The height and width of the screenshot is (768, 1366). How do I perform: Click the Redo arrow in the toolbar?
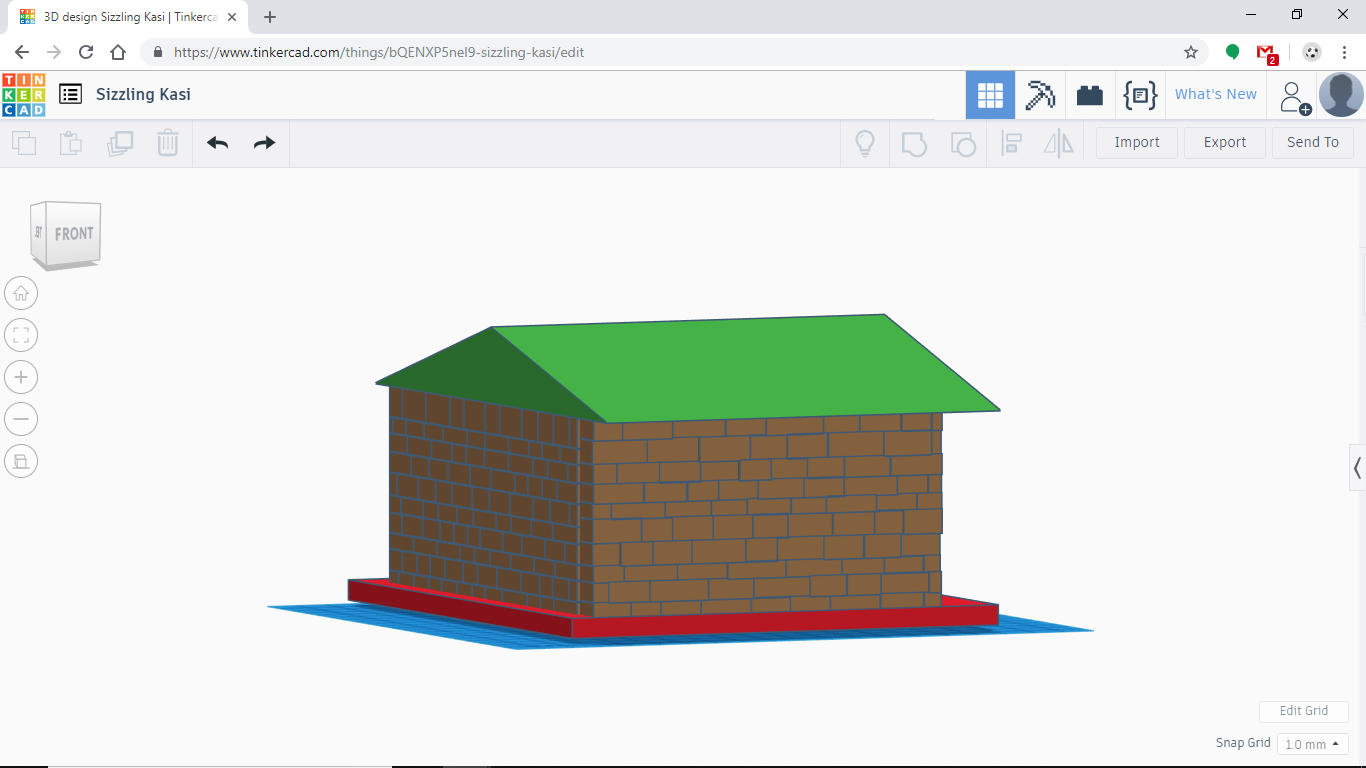point(263,143)
